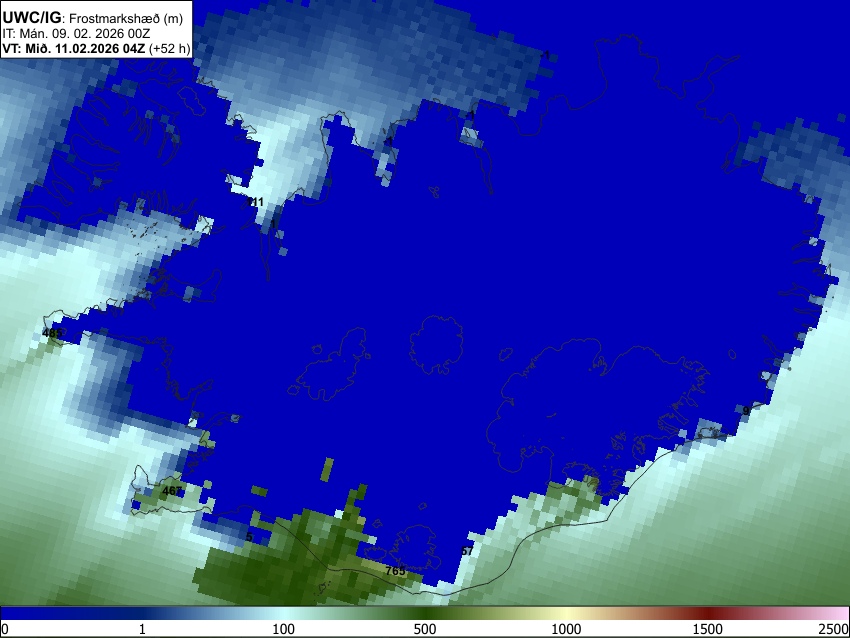Click the color scale tick label "100"
Screen dimensions: 850x638
pyautogui.click(x=284, y=629)
